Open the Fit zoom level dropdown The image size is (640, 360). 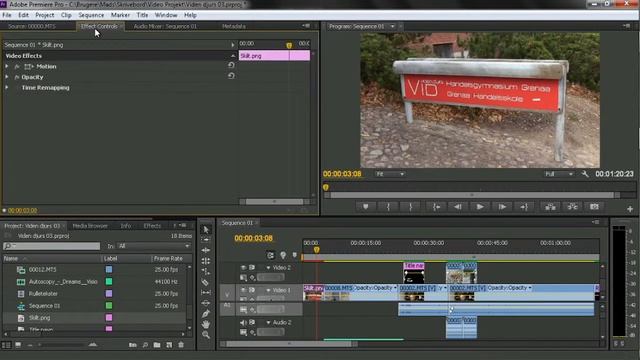click(x=390, y=174)
